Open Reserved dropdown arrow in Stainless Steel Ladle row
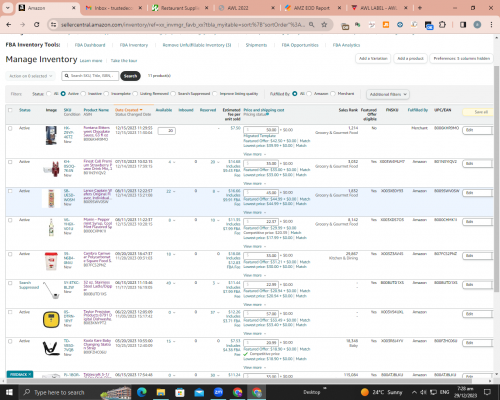This screenshot has height=400, width=500. tap(218, 283)
